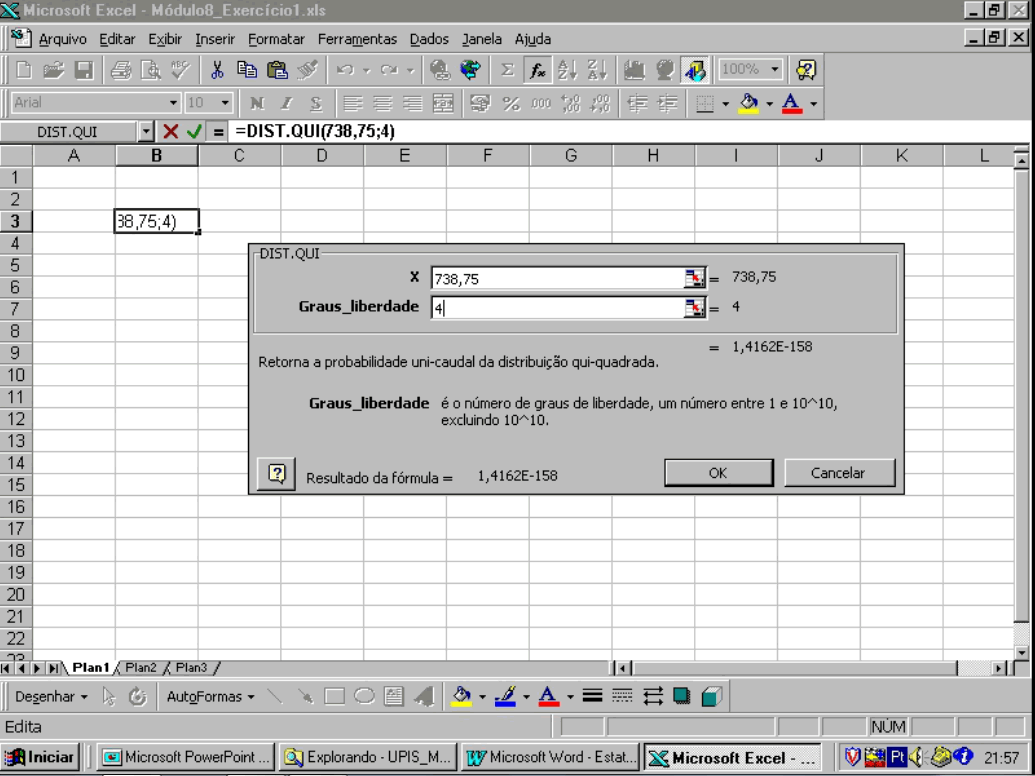
Task: Click the red X cancel-entry icon in formula bar
Action: click(170, 131)
